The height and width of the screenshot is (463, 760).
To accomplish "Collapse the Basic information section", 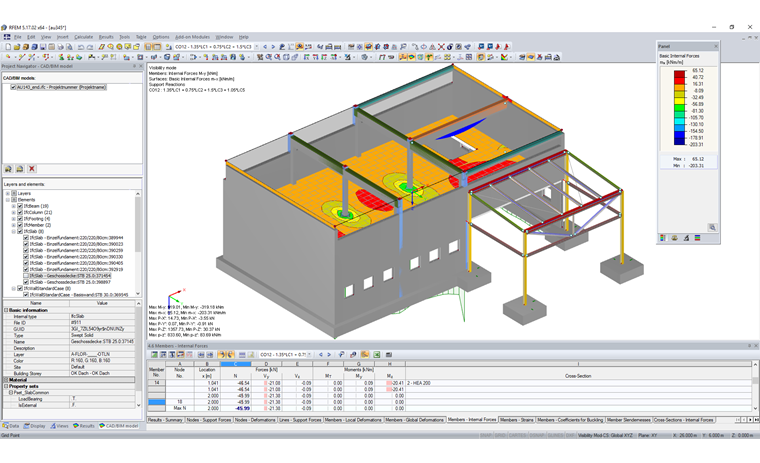I will pyautogui.click(x=6, y=310).
